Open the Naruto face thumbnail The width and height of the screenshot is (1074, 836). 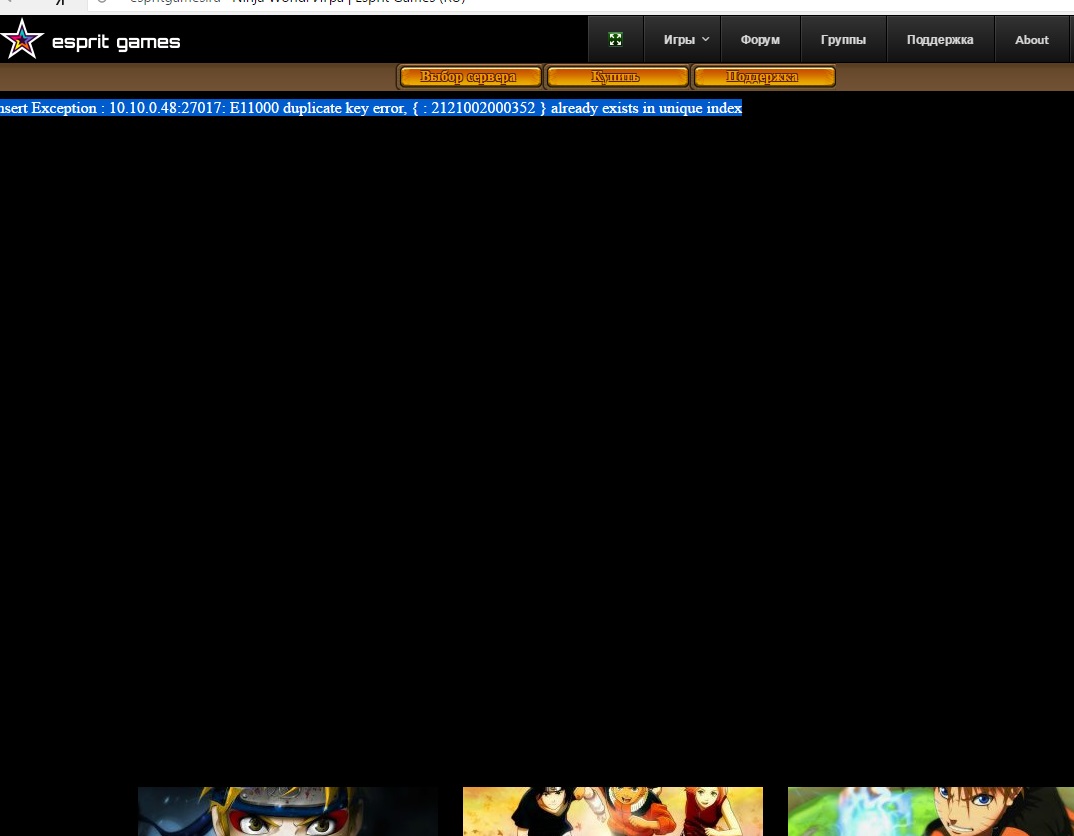pyautogui.click(x=287, y=811)
